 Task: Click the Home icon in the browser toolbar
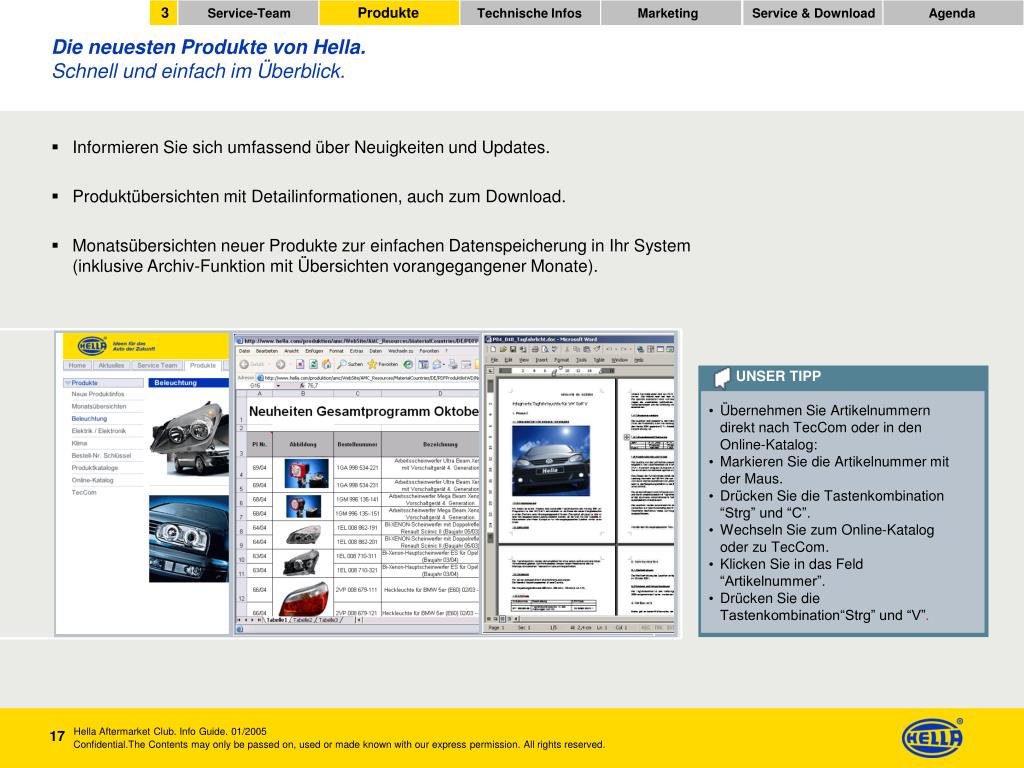326,364
